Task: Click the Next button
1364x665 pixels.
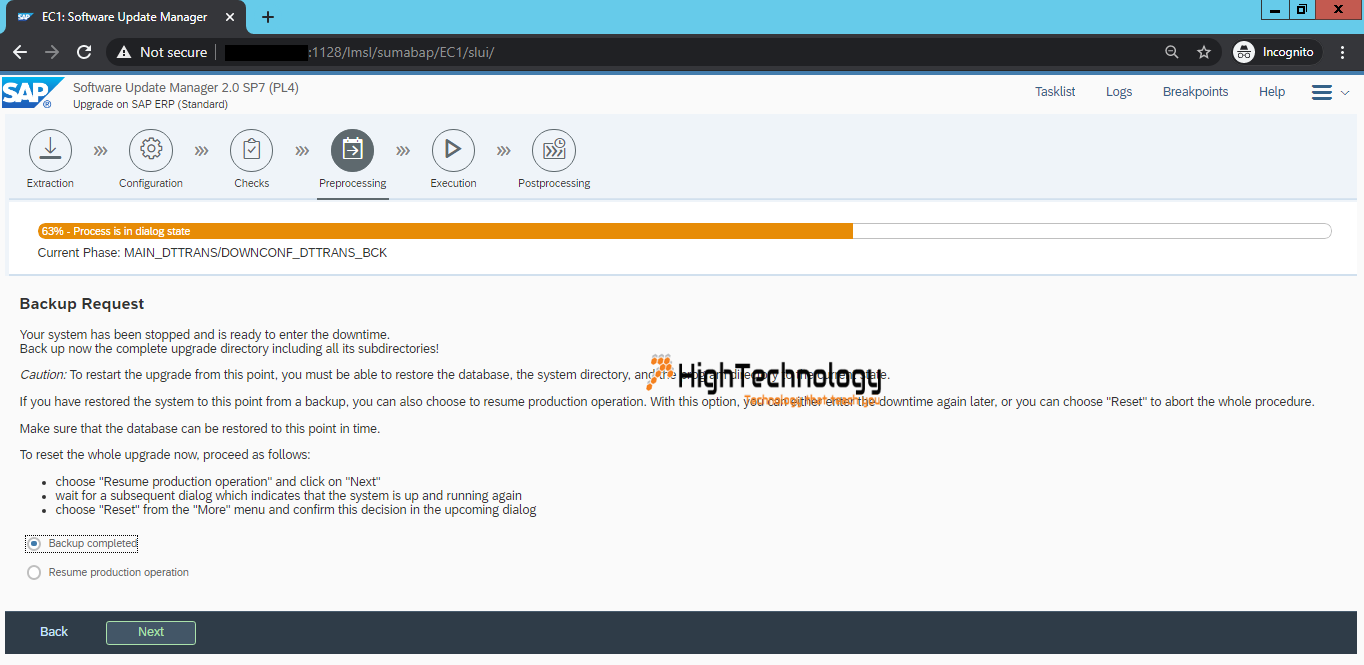Action: [x=151, y=632]
